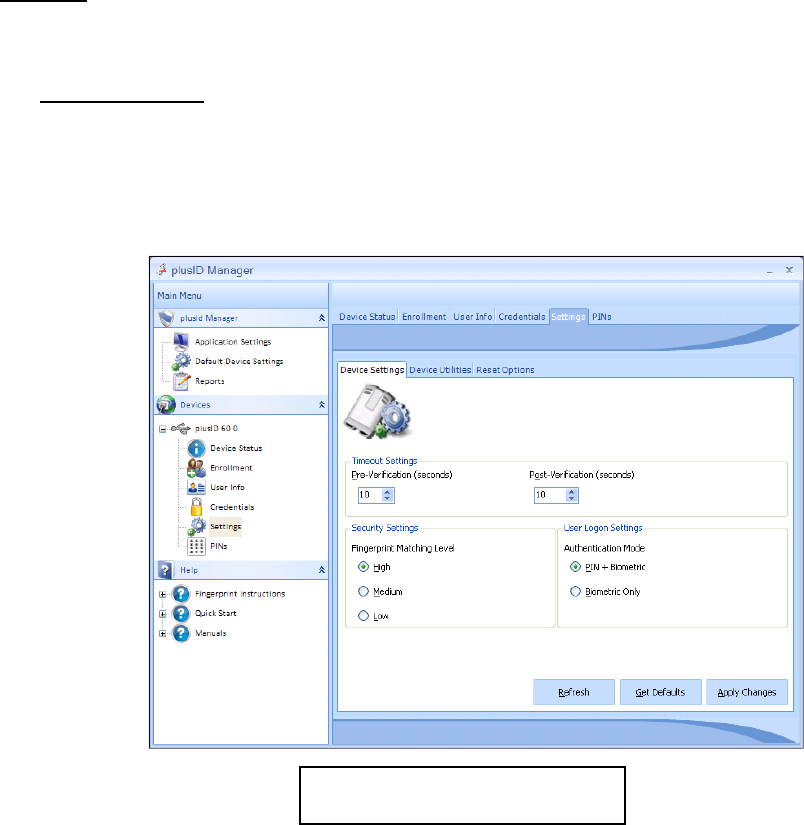Click the plusID Manager title bar app icon
Screen dimensions: 804x825
162,269
